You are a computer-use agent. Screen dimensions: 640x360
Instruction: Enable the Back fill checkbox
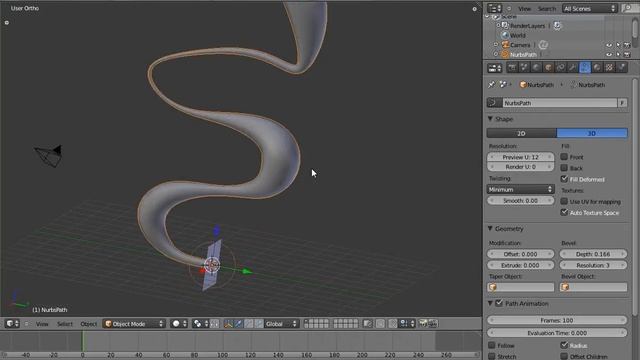tap(564, 168)
